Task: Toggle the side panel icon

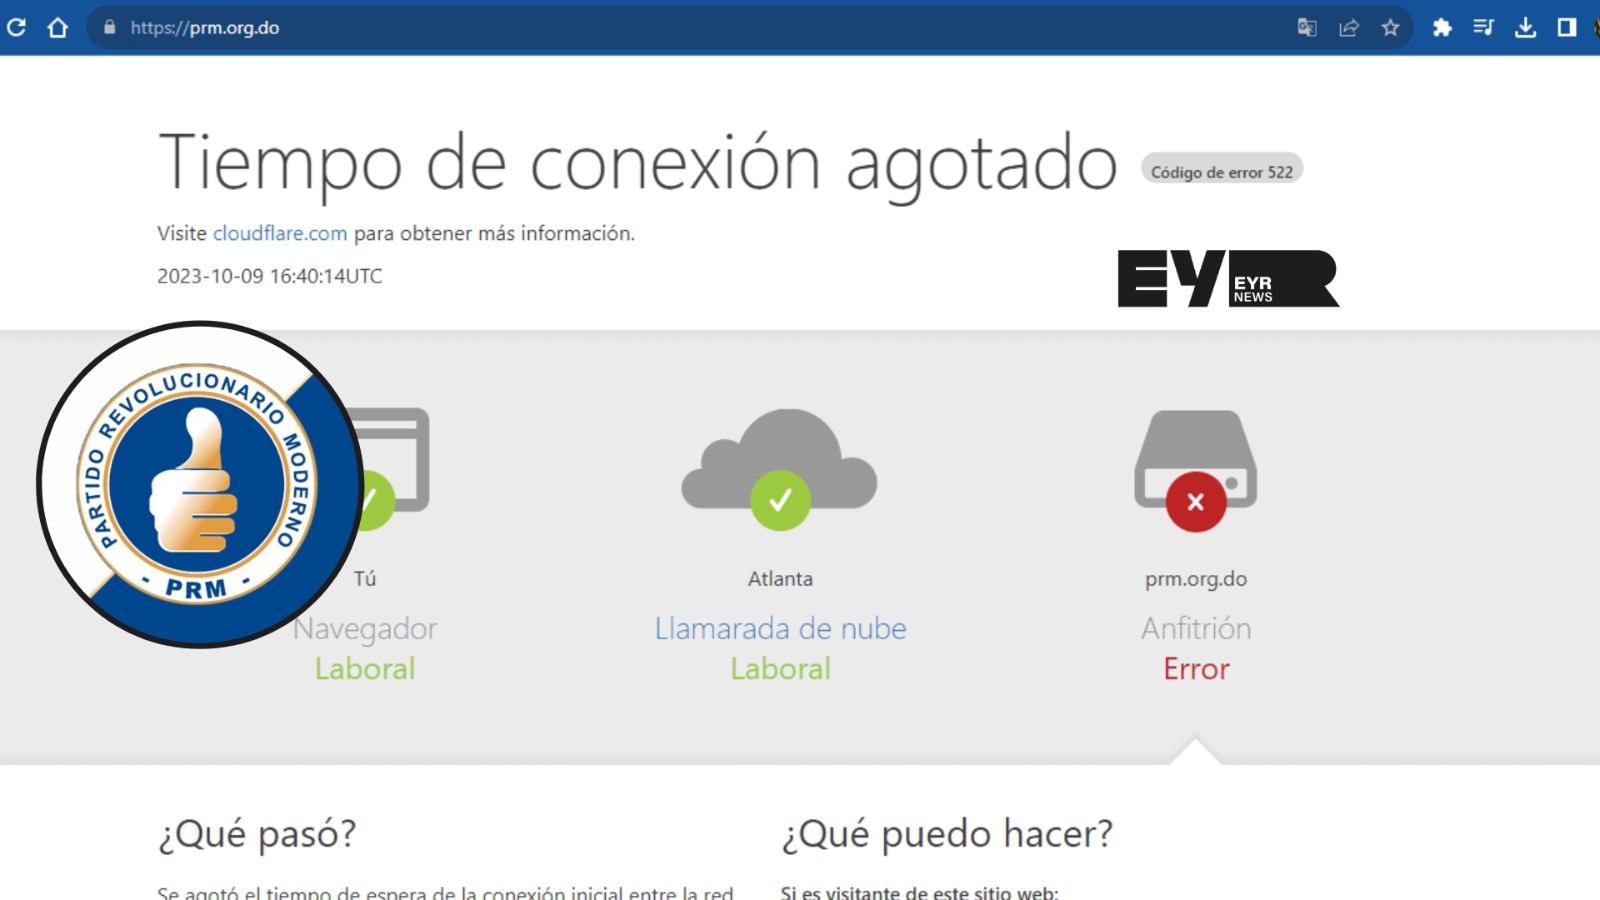Action: click(x=1567, y=27)
